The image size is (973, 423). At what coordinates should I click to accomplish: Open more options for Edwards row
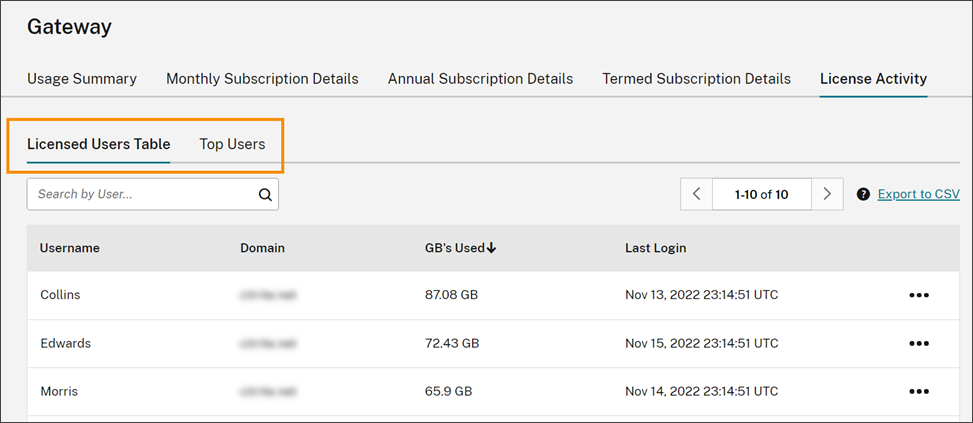(919, 344)
